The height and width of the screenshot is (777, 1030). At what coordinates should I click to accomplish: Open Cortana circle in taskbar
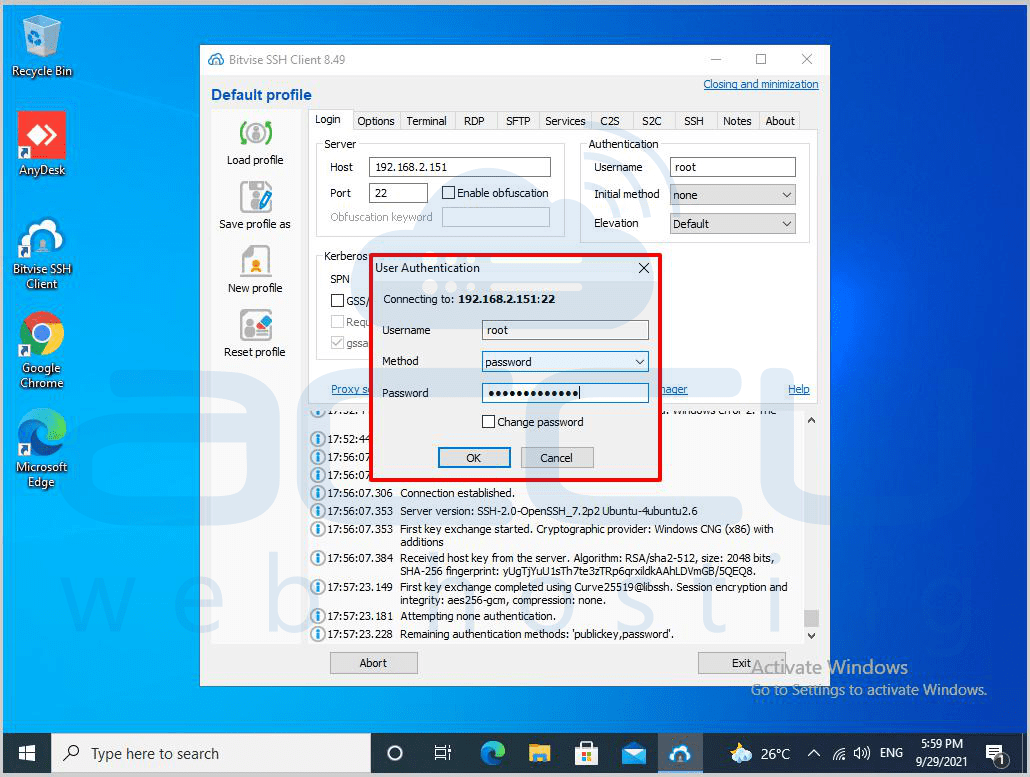tap(395, 753)
